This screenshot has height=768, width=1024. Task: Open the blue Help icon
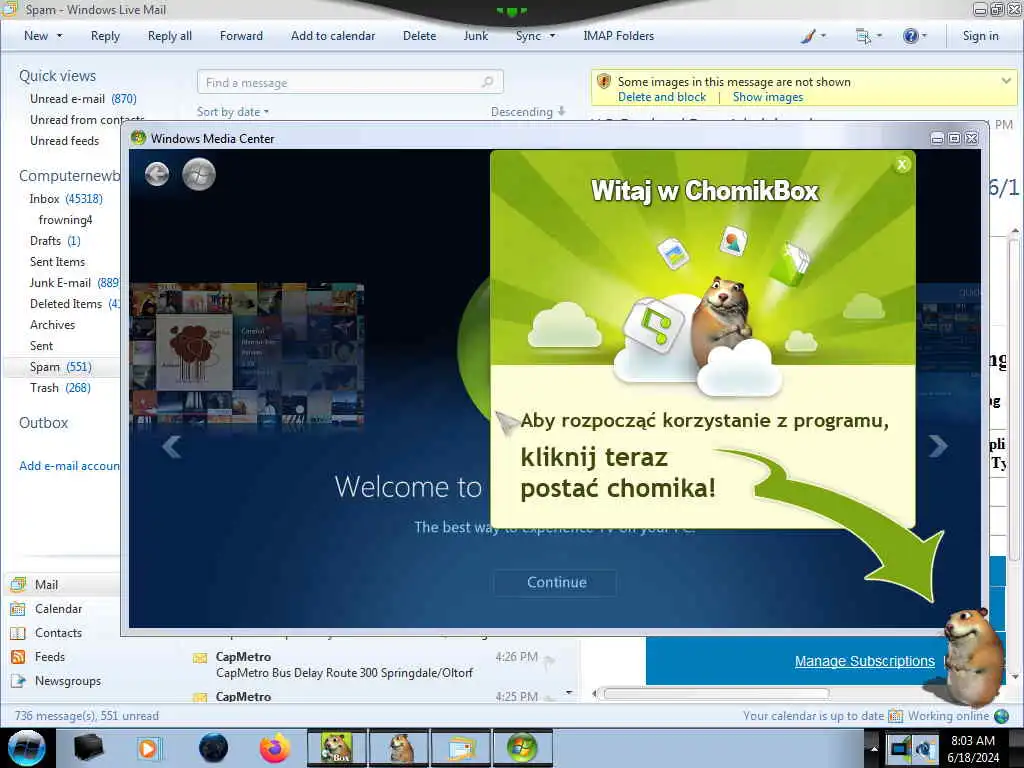[910, 36]
